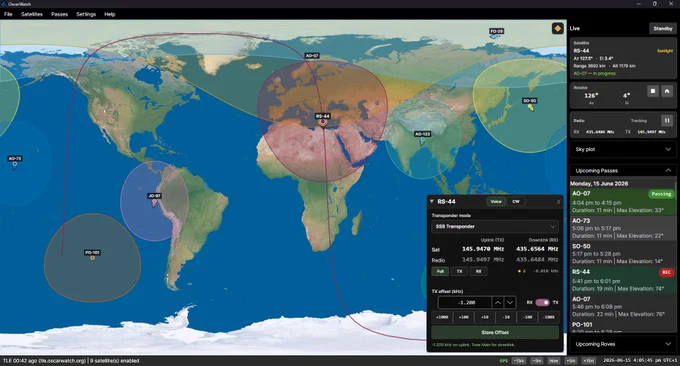This screenshot has height=366, width=680.
Task: Add +10 to TX offset
Action: (x=484, y=317)
